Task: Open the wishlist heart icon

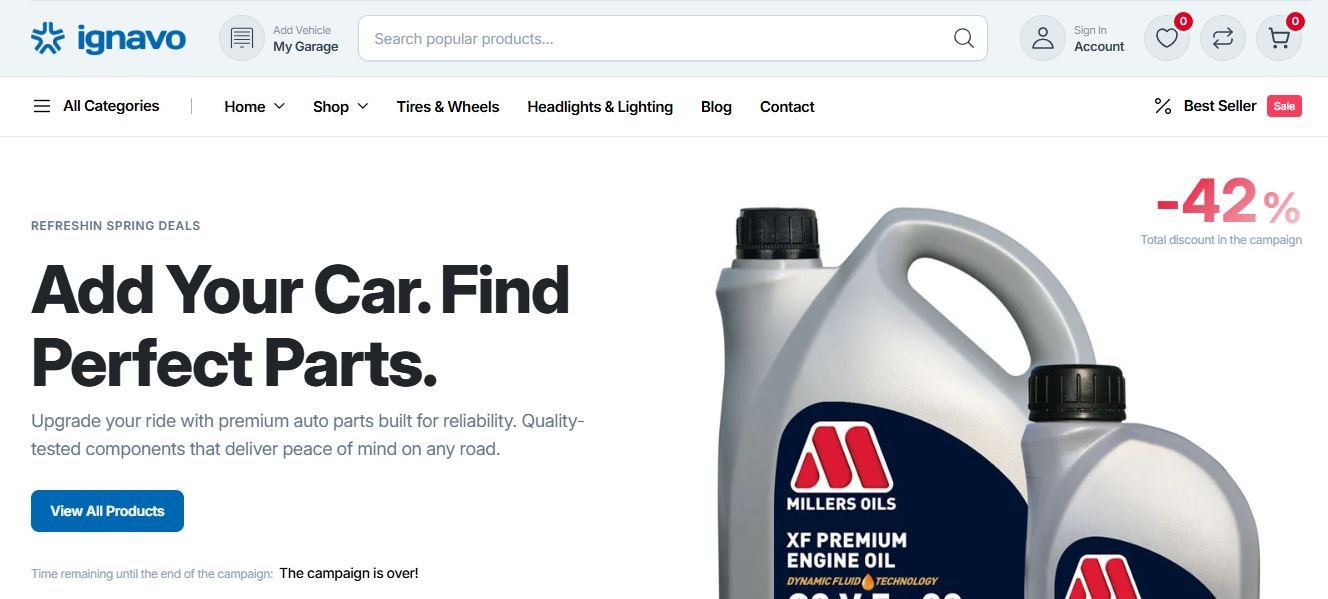Action: [x=1167, y=38]
